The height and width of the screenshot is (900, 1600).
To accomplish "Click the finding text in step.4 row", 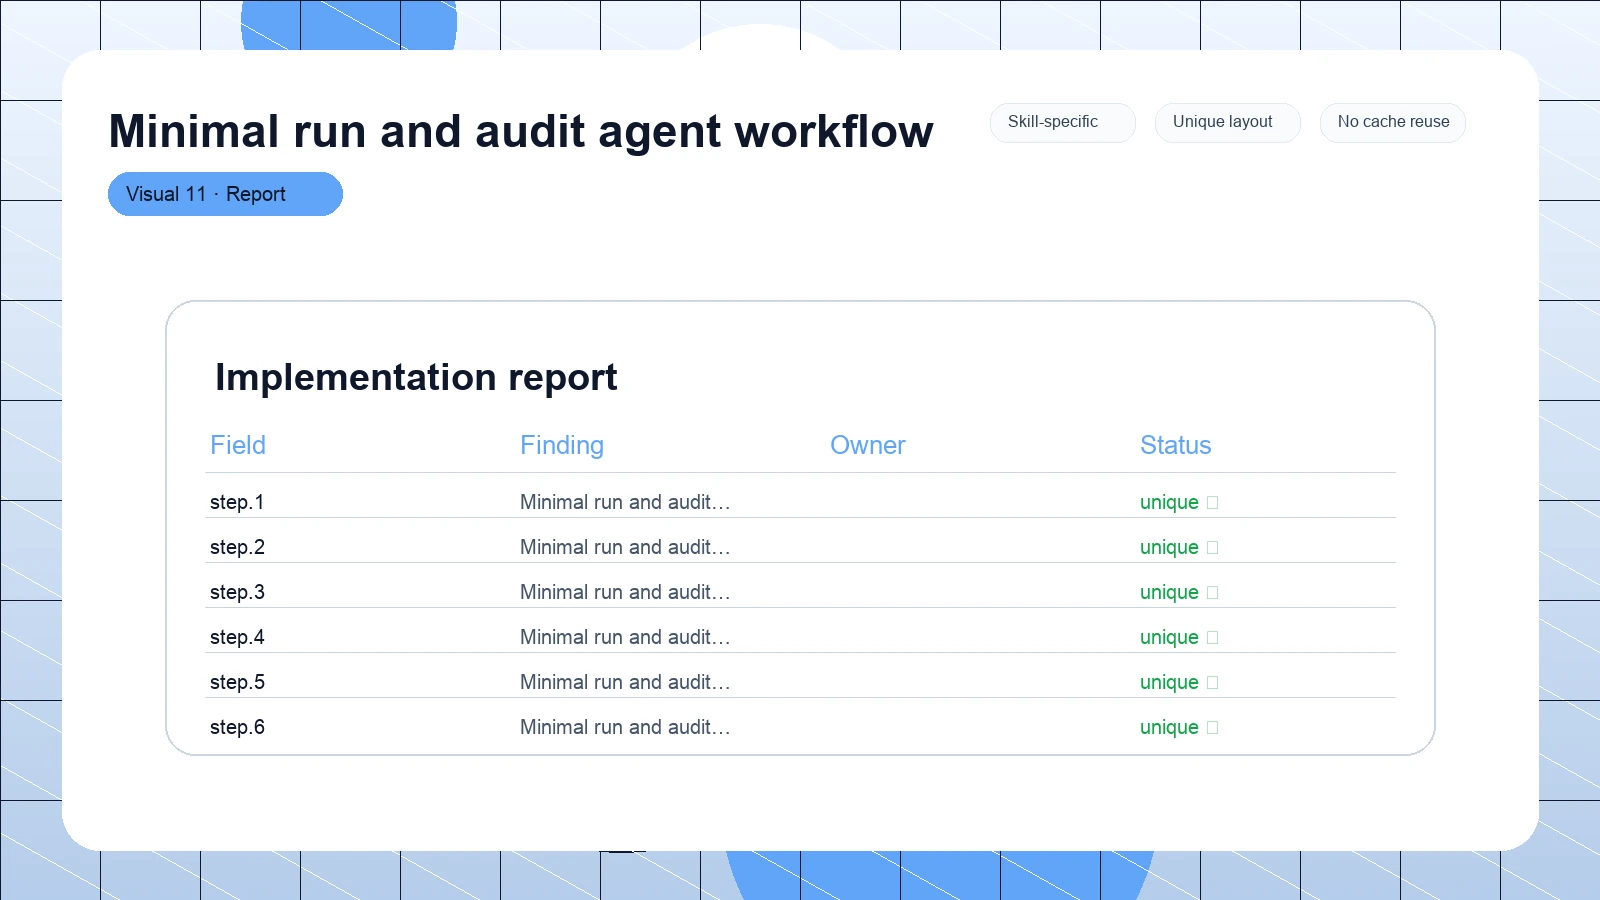I will 625,637.
